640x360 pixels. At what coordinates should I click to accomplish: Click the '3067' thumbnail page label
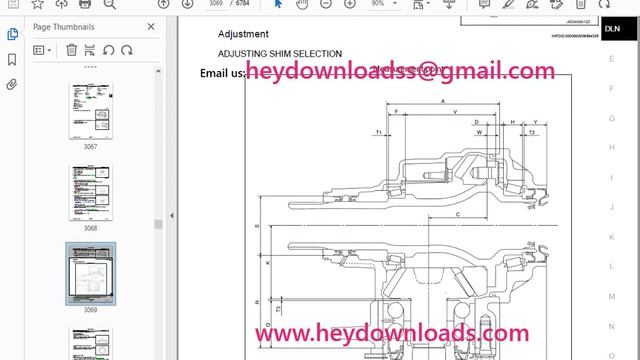pyautogui.click(x=91, y=147)
